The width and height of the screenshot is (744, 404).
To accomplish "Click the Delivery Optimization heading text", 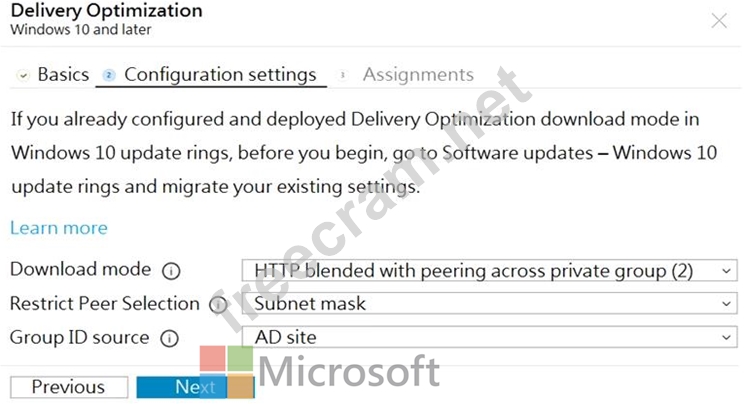I will 106,10.
